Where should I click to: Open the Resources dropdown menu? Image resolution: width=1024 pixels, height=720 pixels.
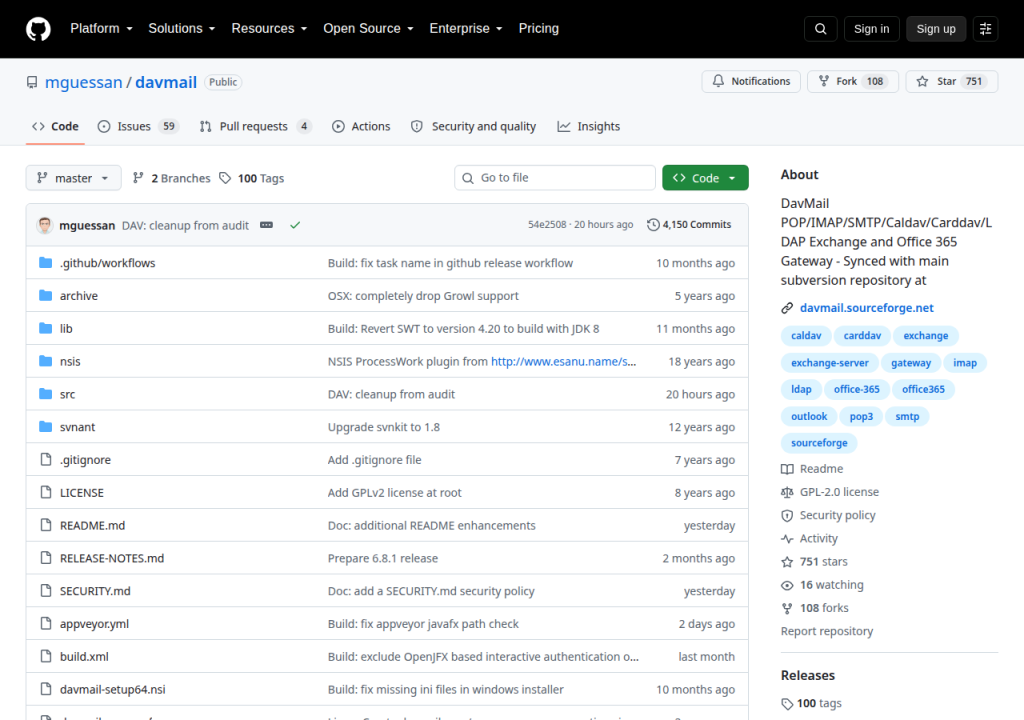(269, 29)
